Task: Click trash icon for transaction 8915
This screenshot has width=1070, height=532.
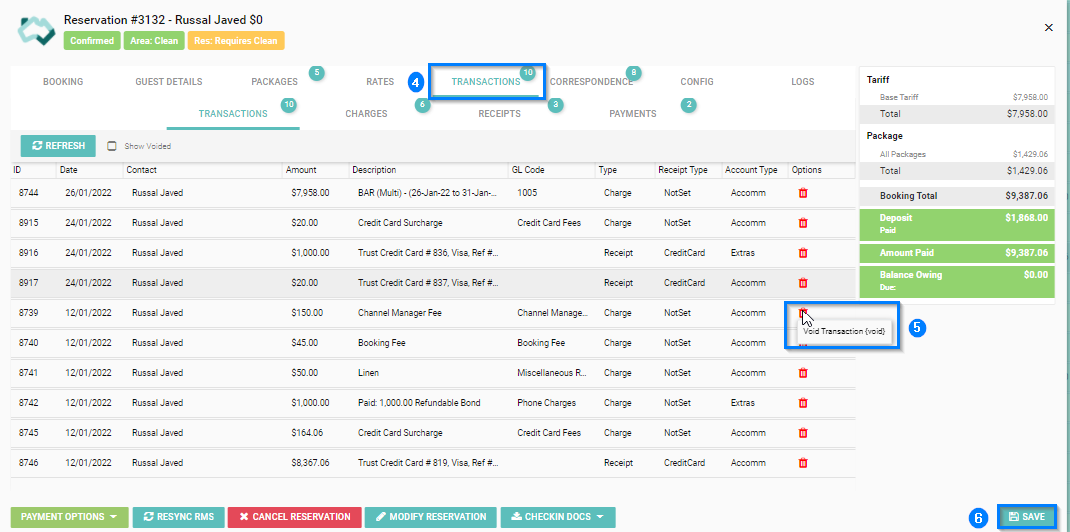Action: coord(802,223)
